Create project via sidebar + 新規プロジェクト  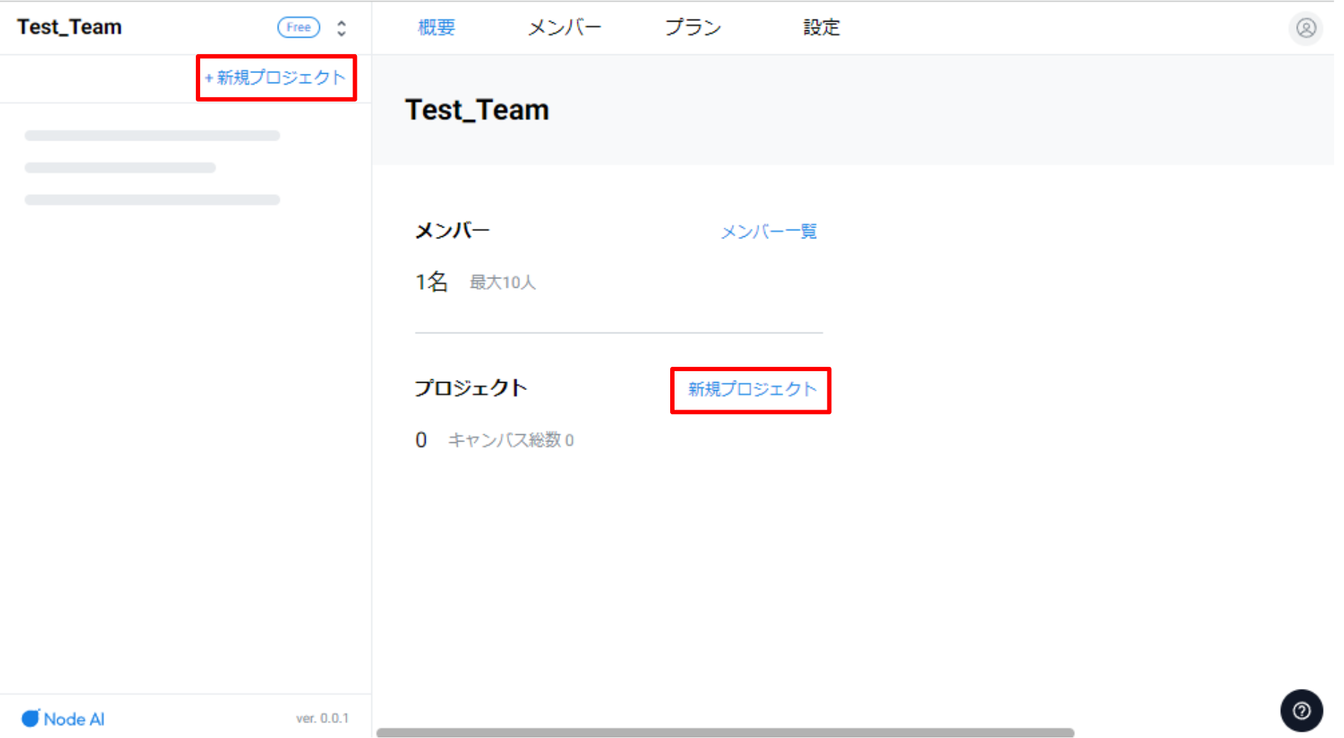(275, 78)
